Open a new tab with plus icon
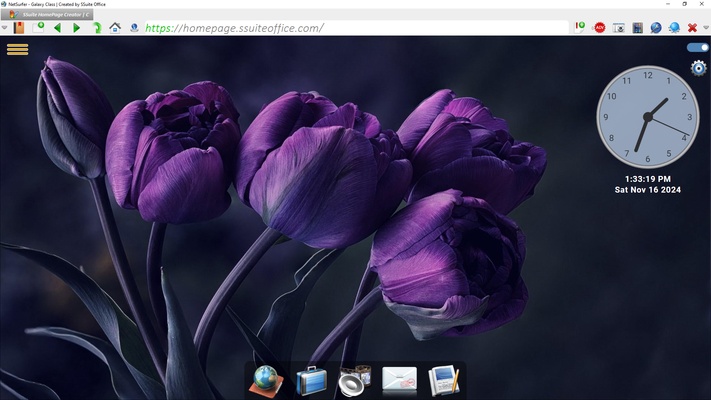 [x=38, y=27]
